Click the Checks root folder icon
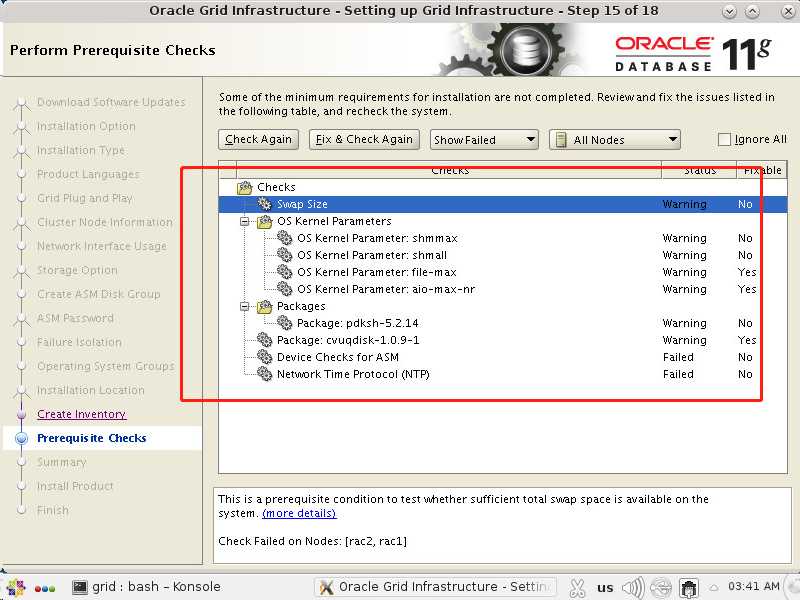 245,187
